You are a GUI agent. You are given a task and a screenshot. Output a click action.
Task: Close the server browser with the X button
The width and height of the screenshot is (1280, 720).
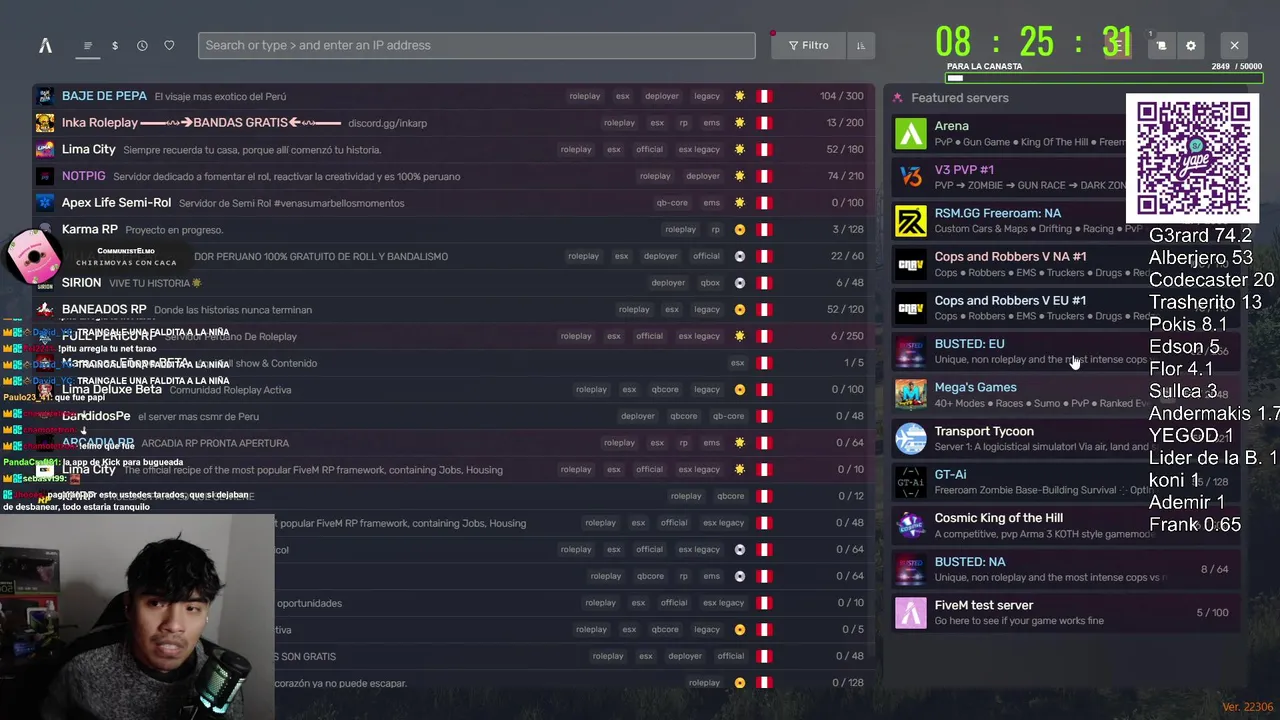coord(1234,45)
